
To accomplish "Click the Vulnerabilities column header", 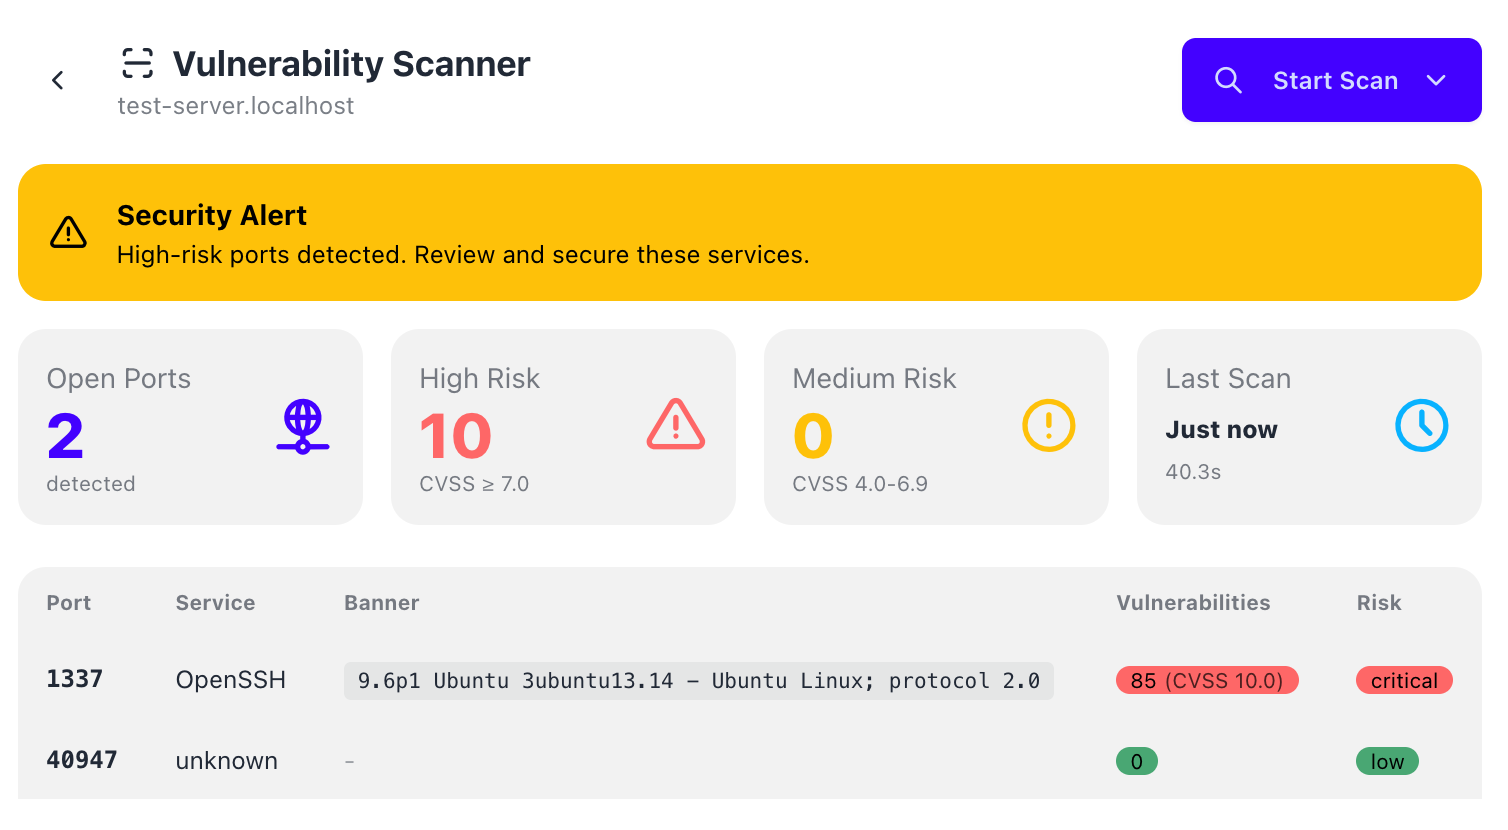I will pyautogui.click(x=1193, y=603).
